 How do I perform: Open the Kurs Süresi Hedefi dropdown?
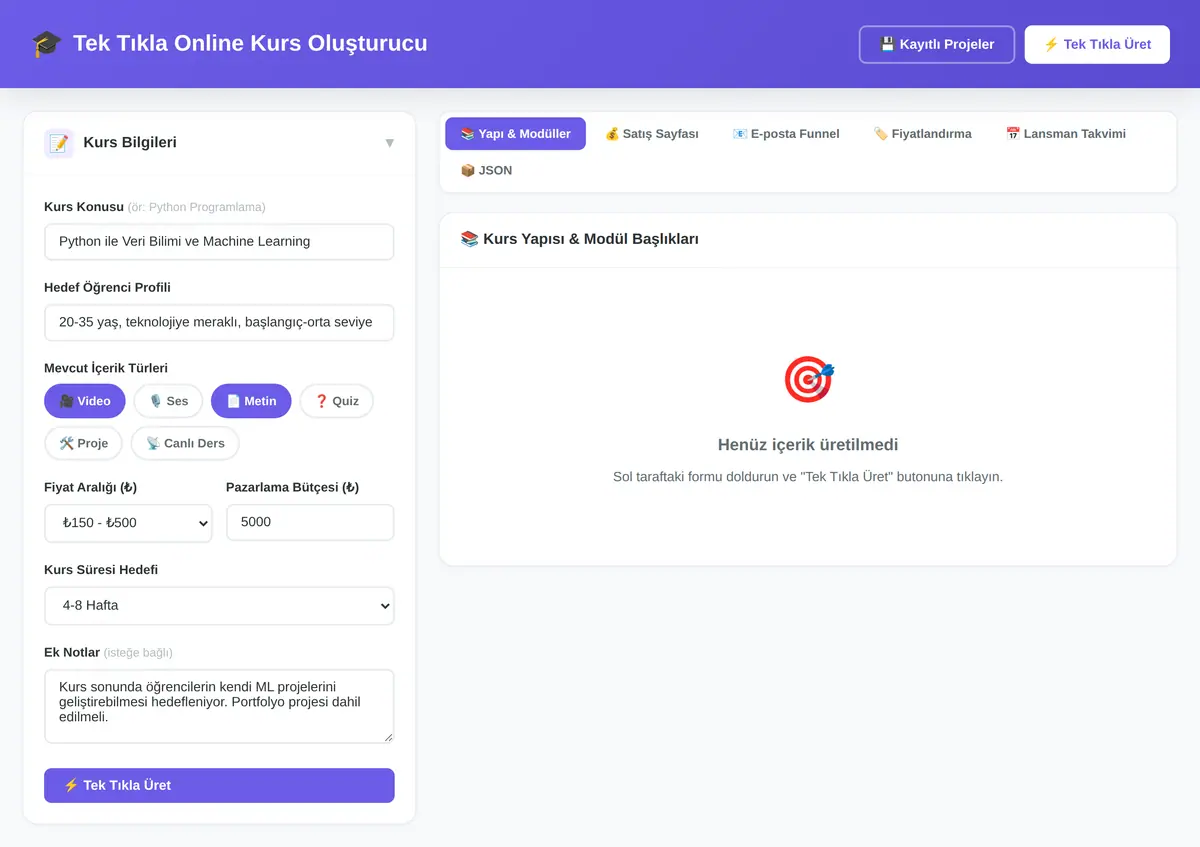click(x=219, y=605)
